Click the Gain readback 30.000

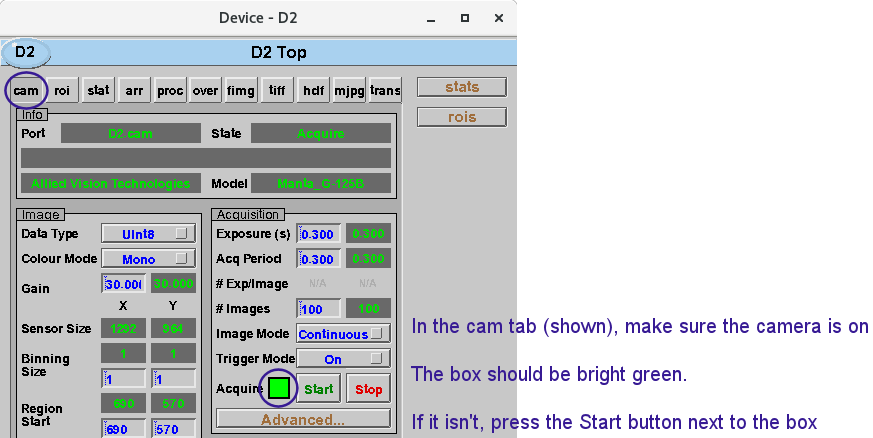[x=174, y=283]
